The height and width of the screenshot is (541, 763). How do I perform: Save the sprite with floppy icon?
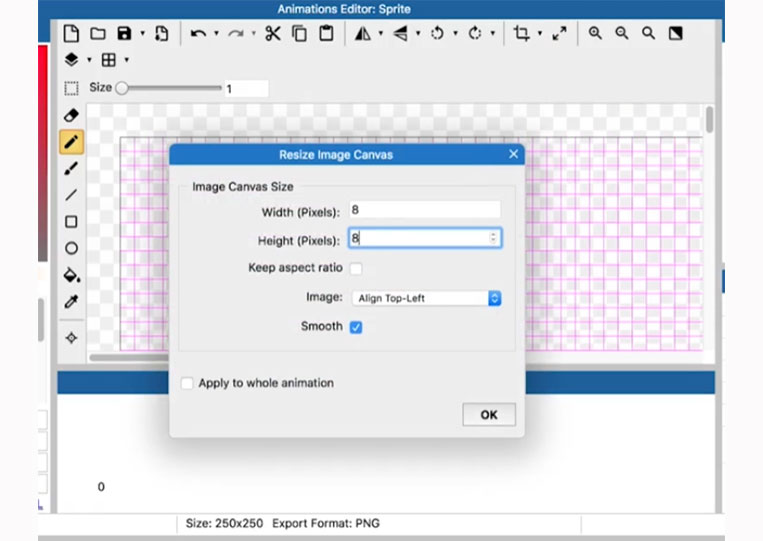pos(125,34)
